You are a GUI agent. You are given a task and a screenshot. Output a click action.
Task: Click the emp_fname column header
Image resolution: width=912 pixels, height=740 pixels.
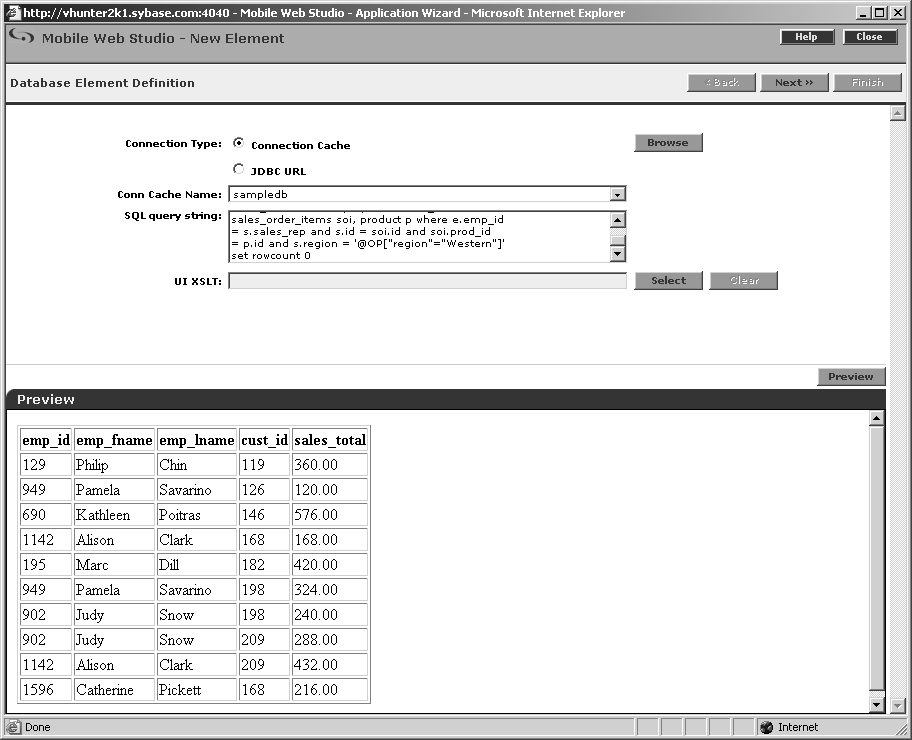click(114, 440)
